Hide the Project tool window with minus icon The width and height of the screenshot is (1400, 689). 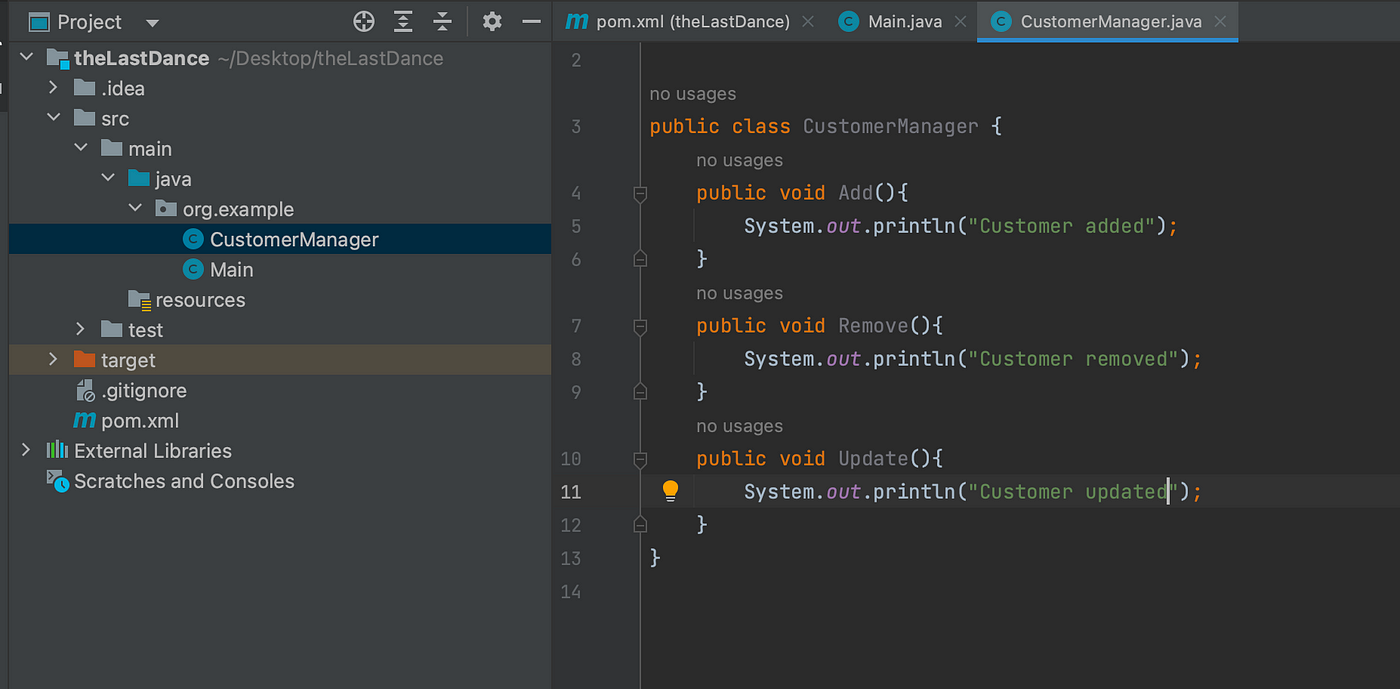[x=531, y=21]
